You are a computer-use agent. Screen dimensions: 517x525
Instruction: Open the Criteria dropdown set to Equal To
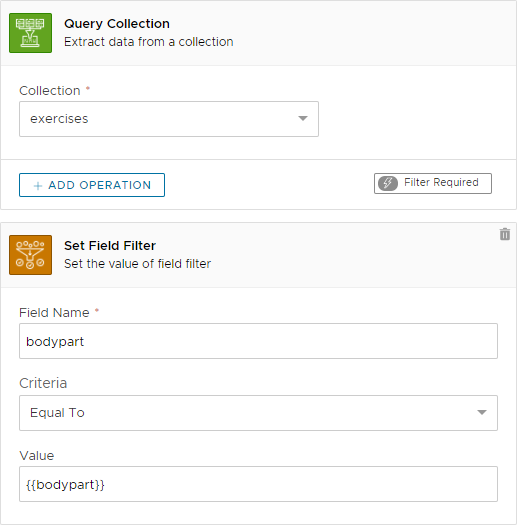point(258,413)
